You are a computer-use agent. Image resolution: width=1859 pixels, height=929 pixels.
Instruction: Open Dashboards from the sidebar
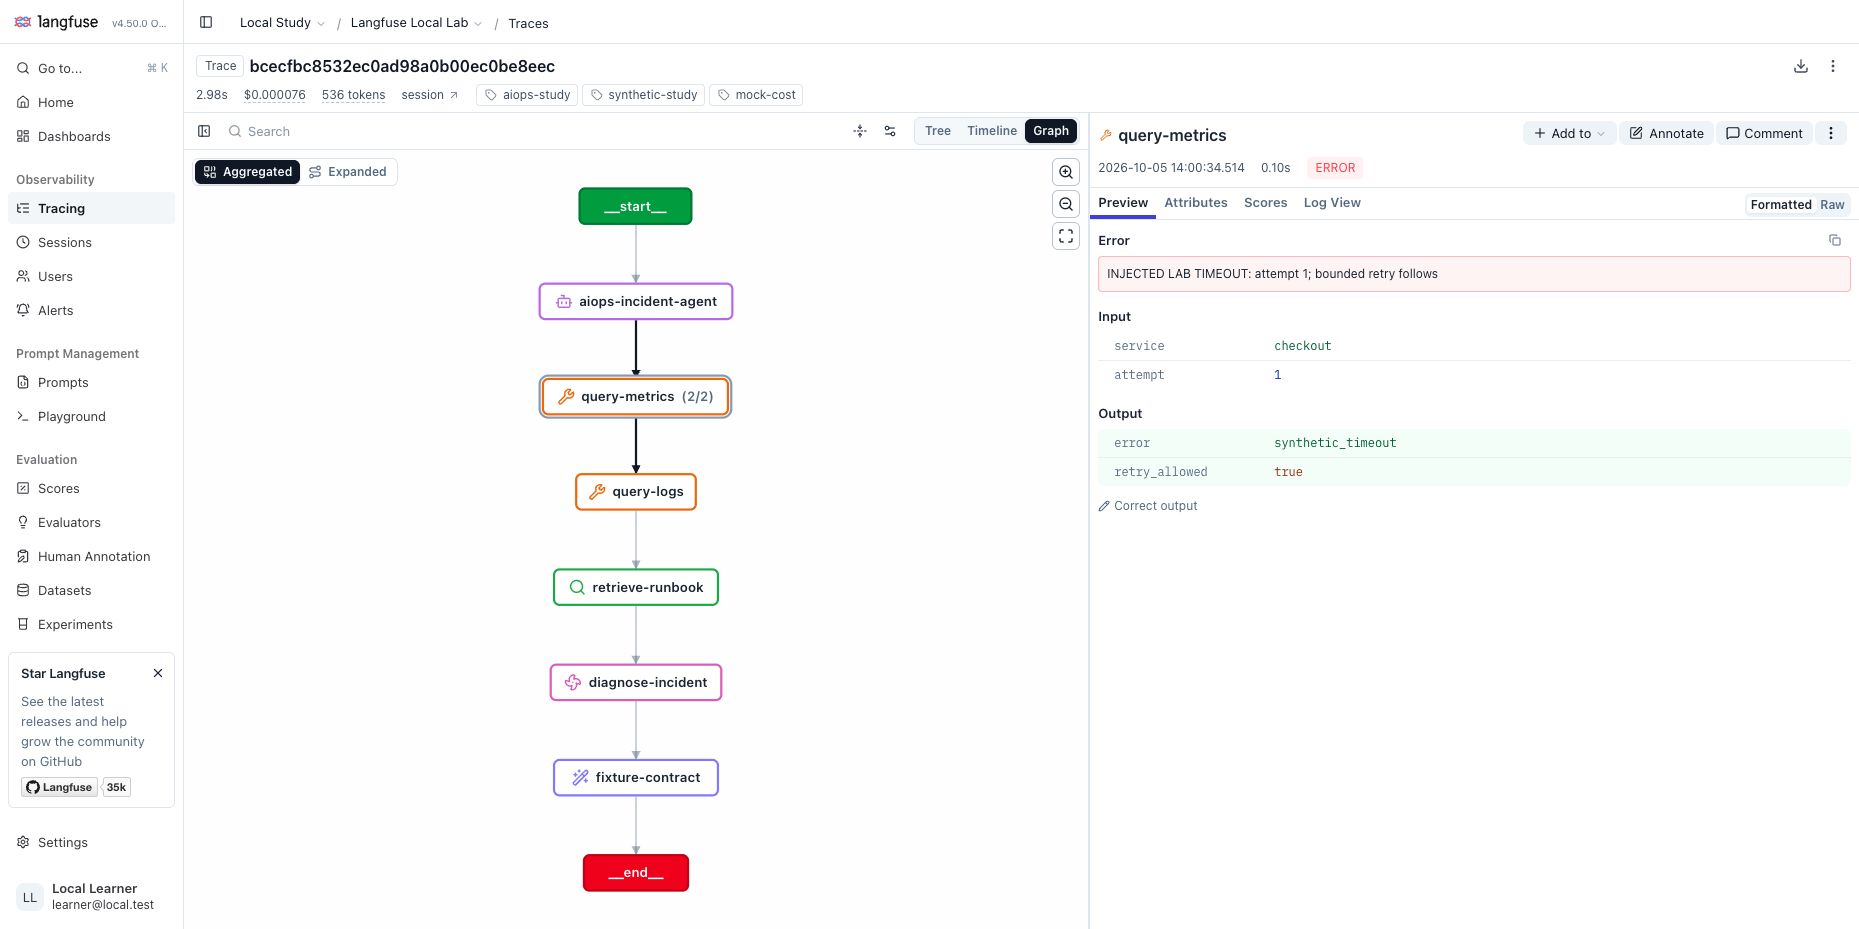click(92, 136)
